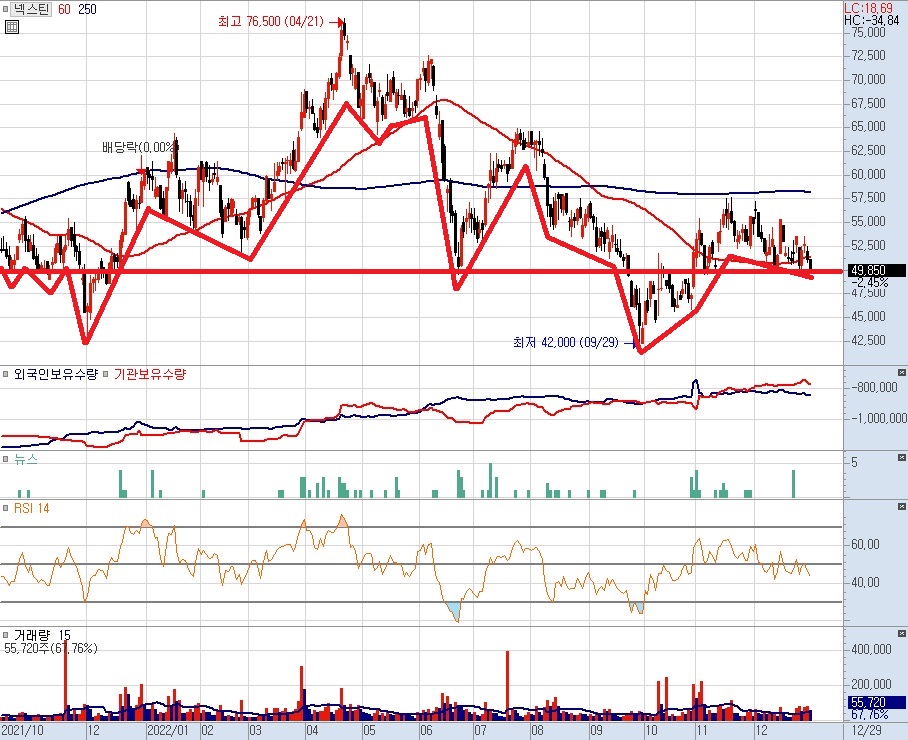Toggle the square marker beside 넥스틴
Screen dimensions: 908x740
pos(5,9)
